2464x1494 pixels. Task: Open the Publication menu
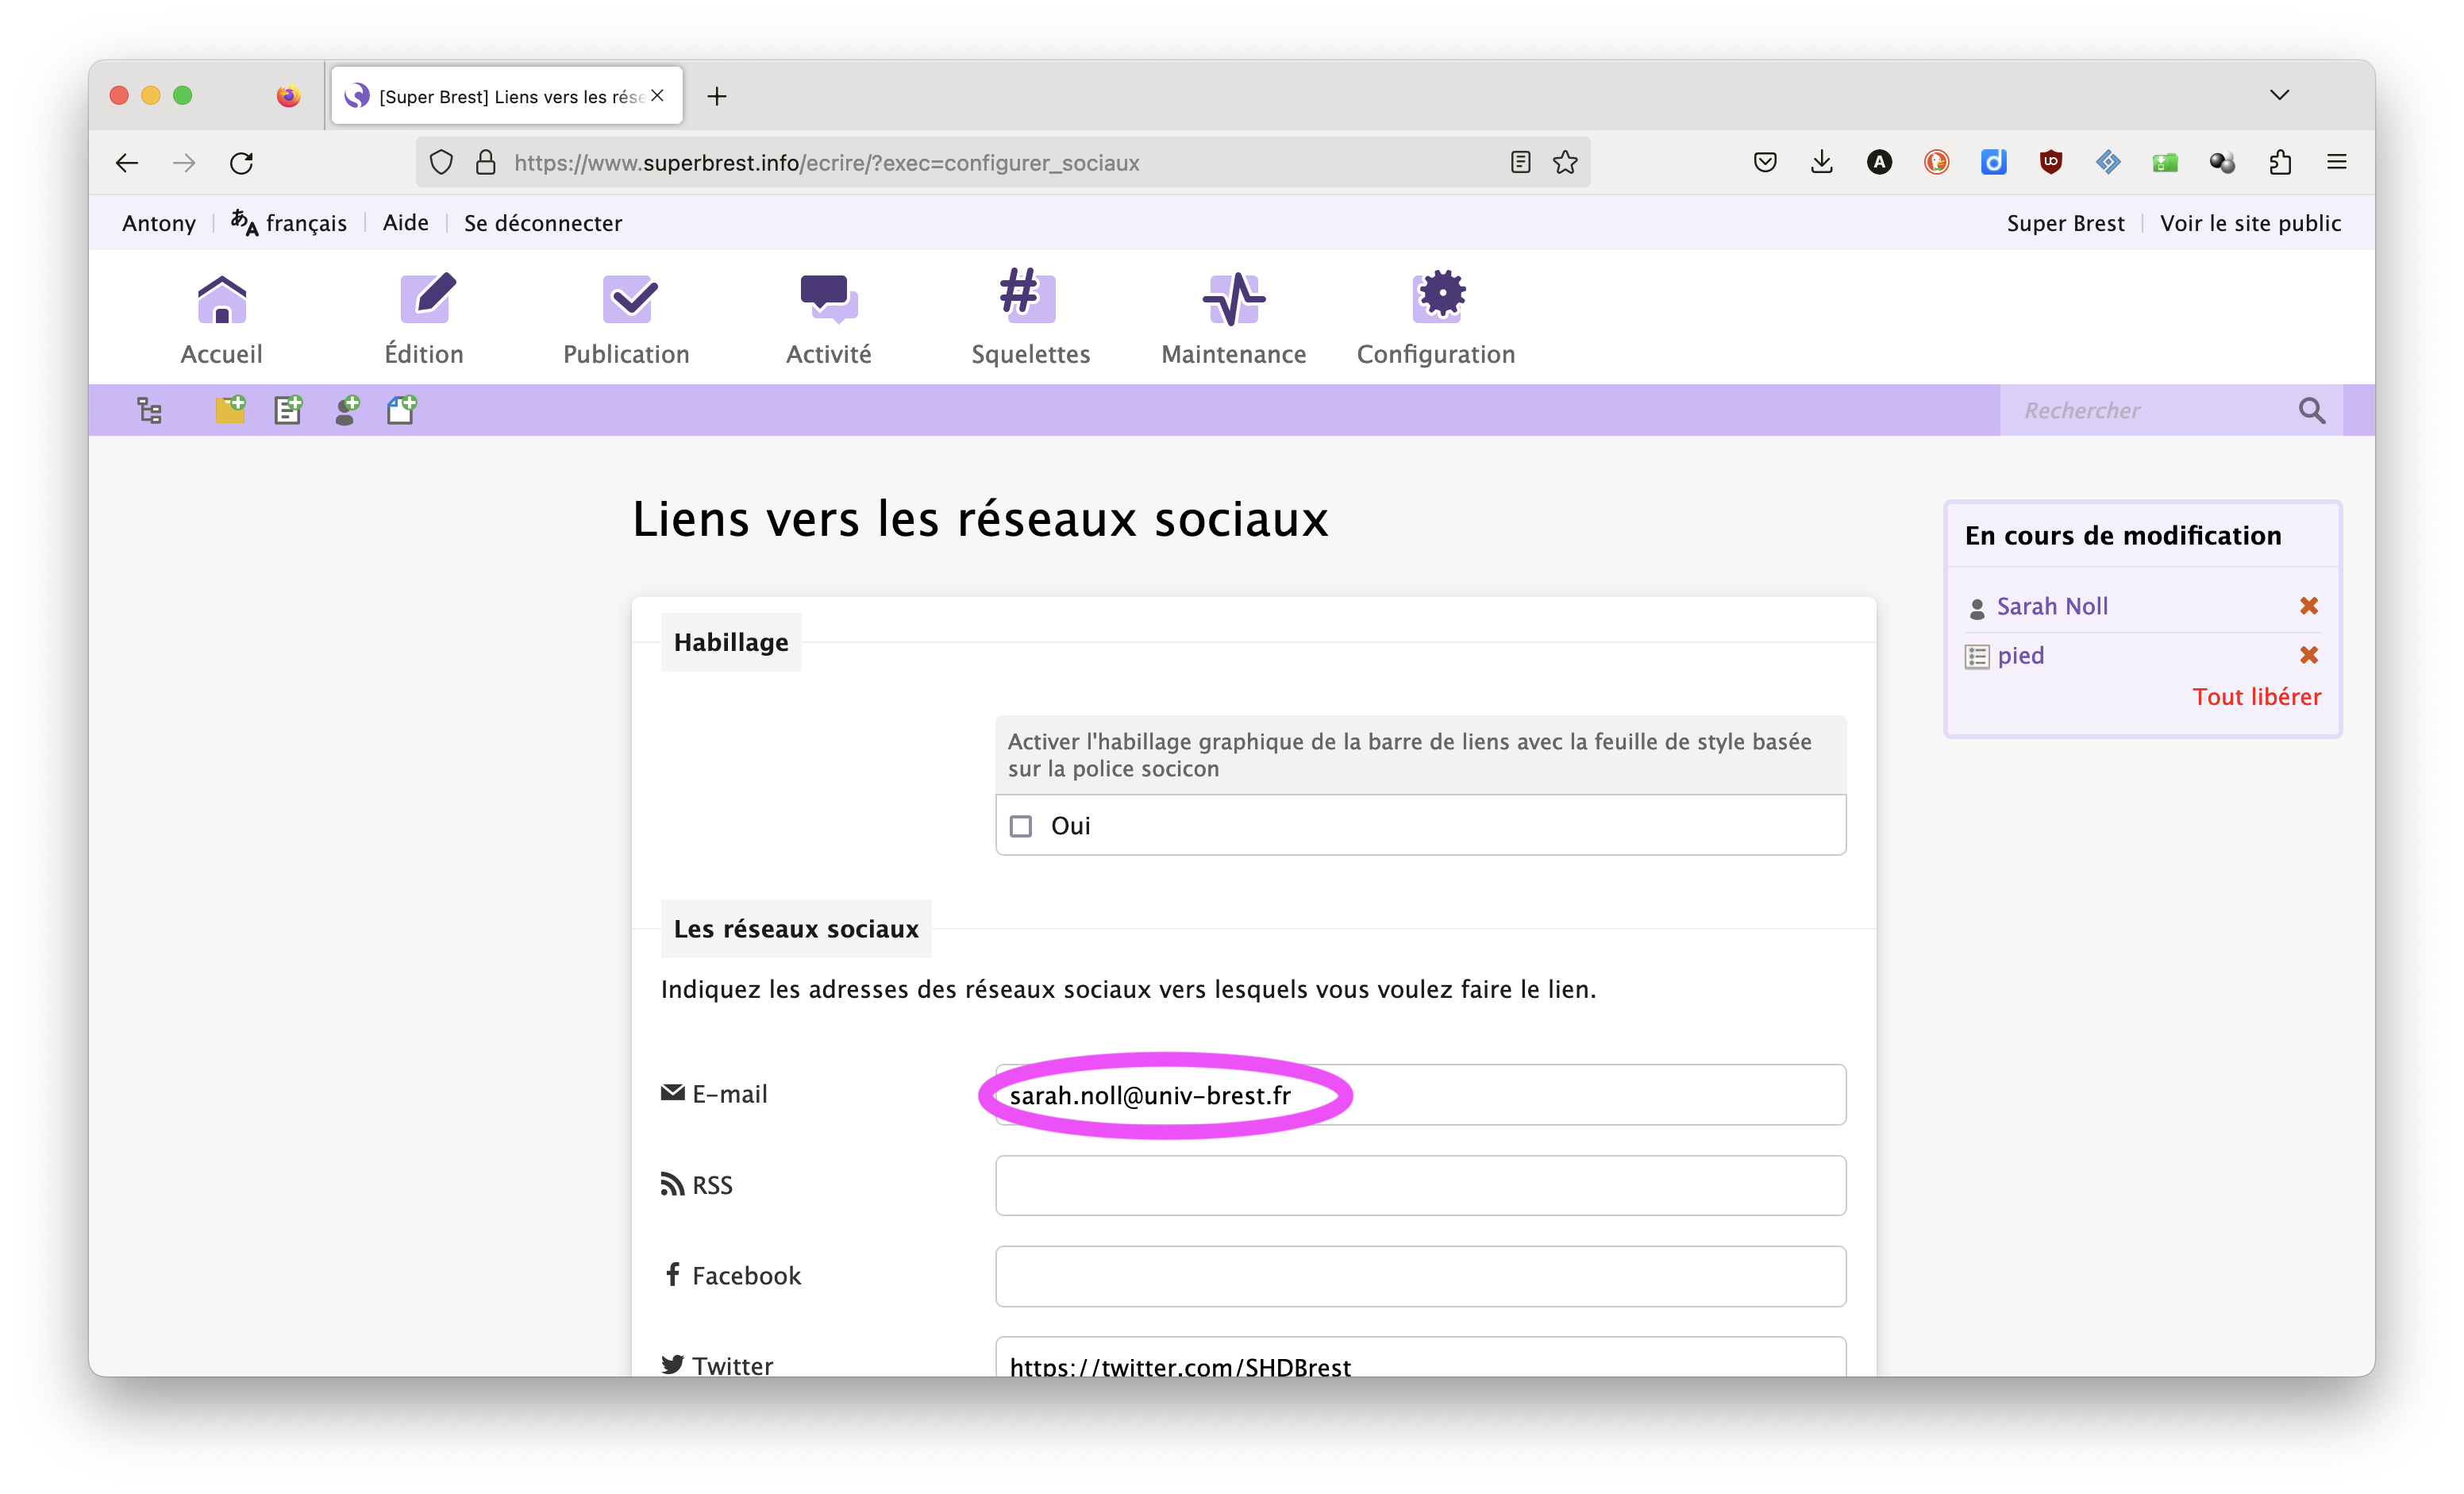click(626, 319)
